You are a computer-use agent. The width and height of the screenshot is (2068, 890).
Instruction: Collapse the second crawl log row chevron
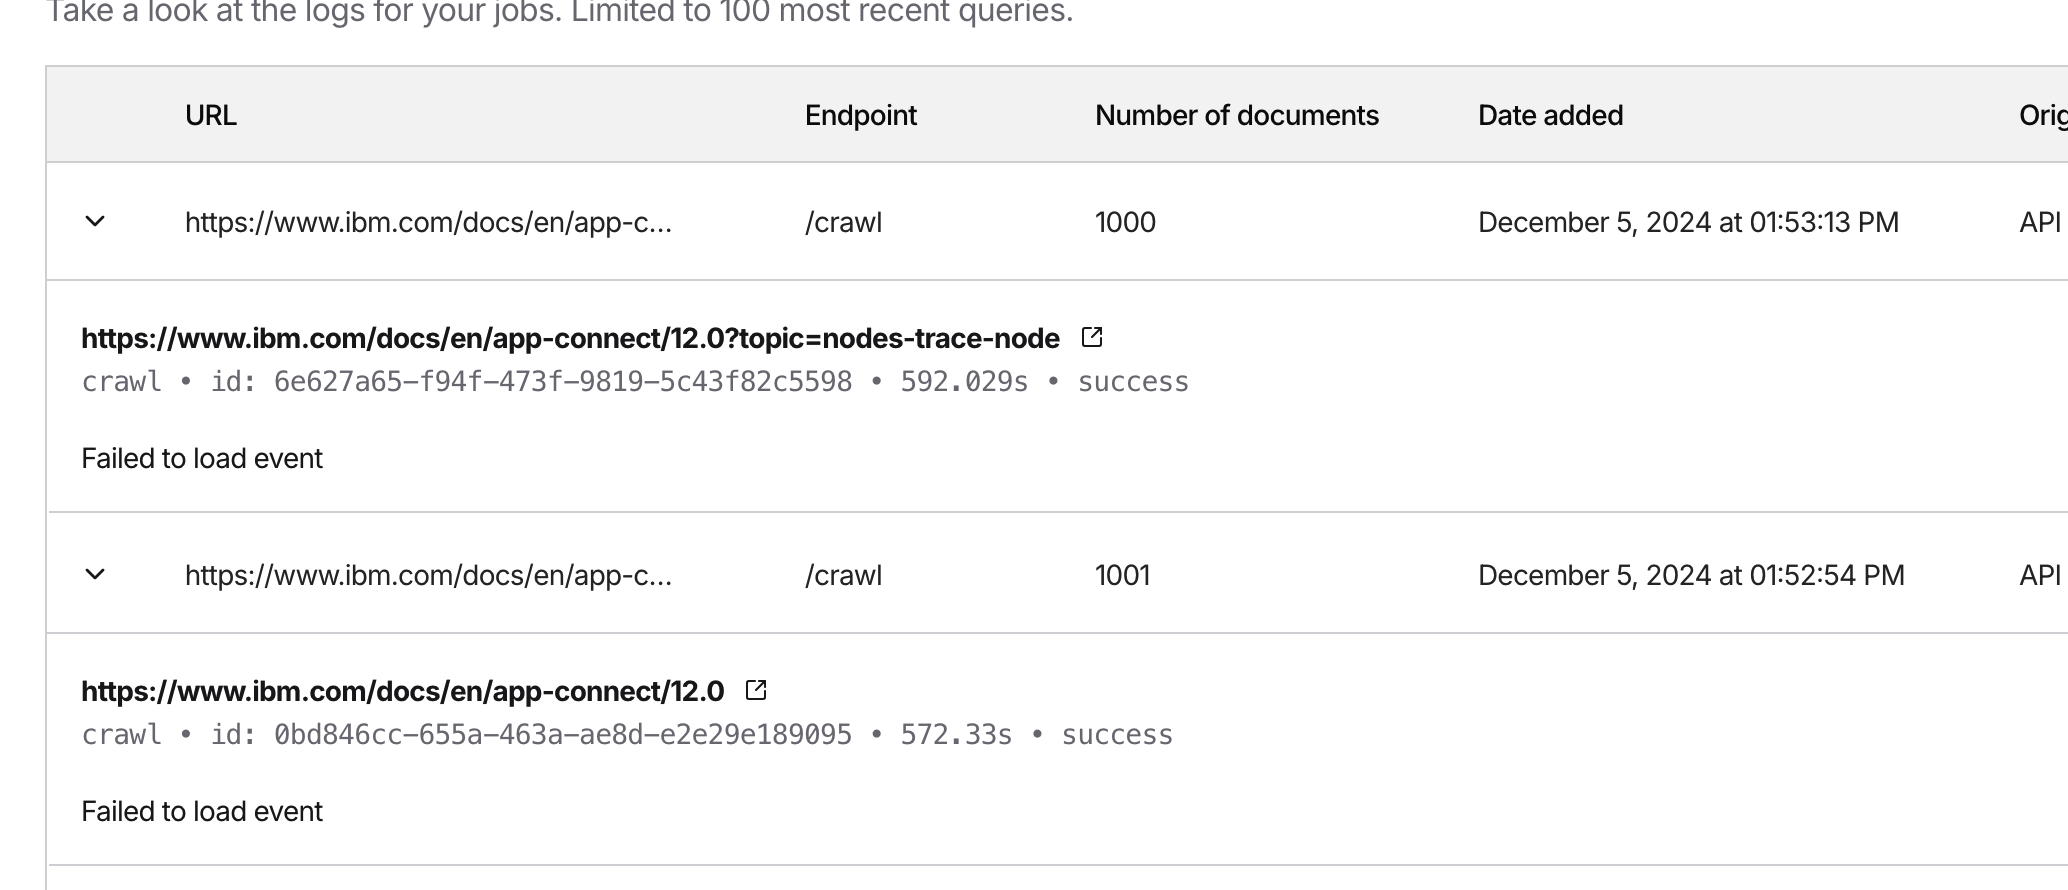pos(95,574)
